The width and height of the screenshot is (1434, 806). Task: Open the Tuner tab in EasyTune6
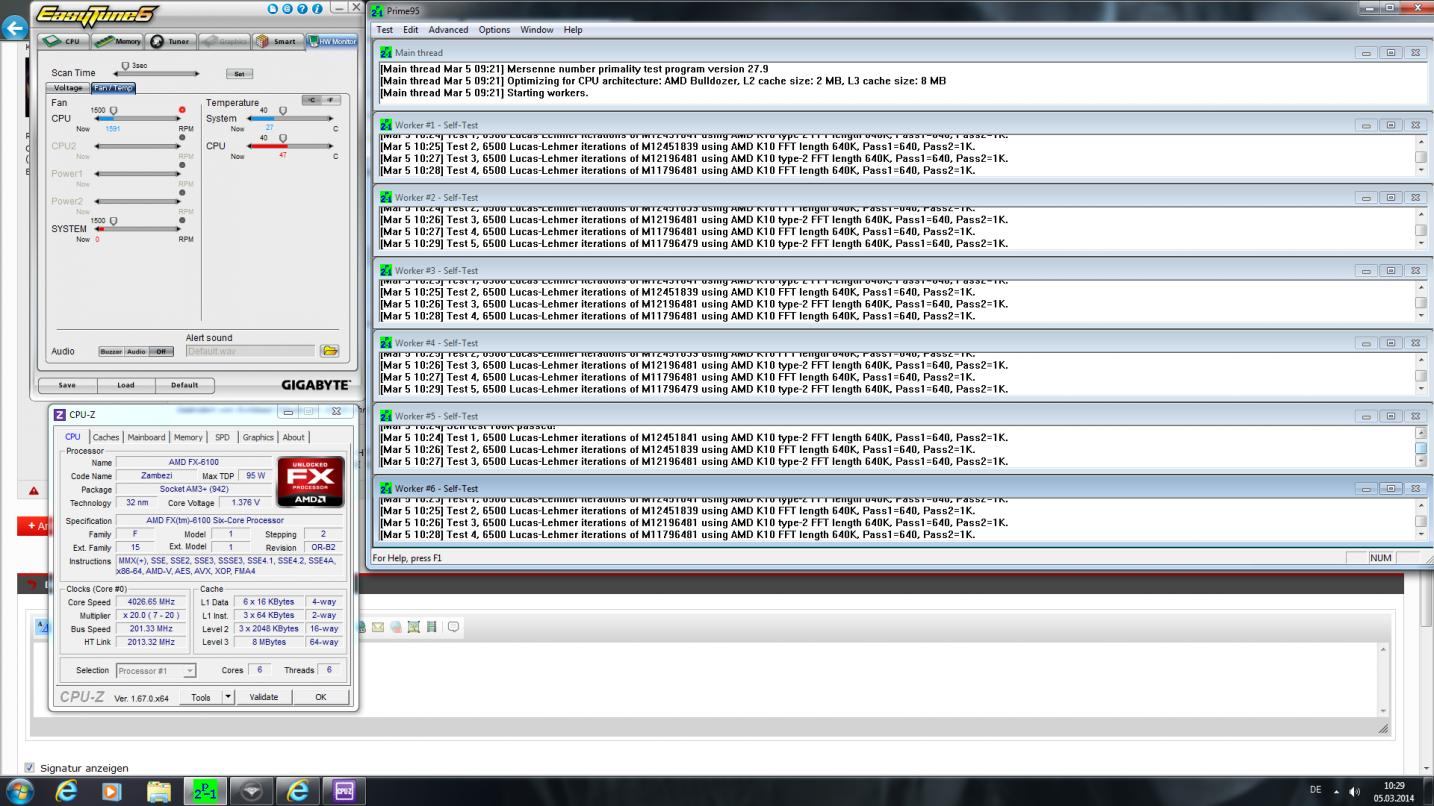click(x=170, y=41)
